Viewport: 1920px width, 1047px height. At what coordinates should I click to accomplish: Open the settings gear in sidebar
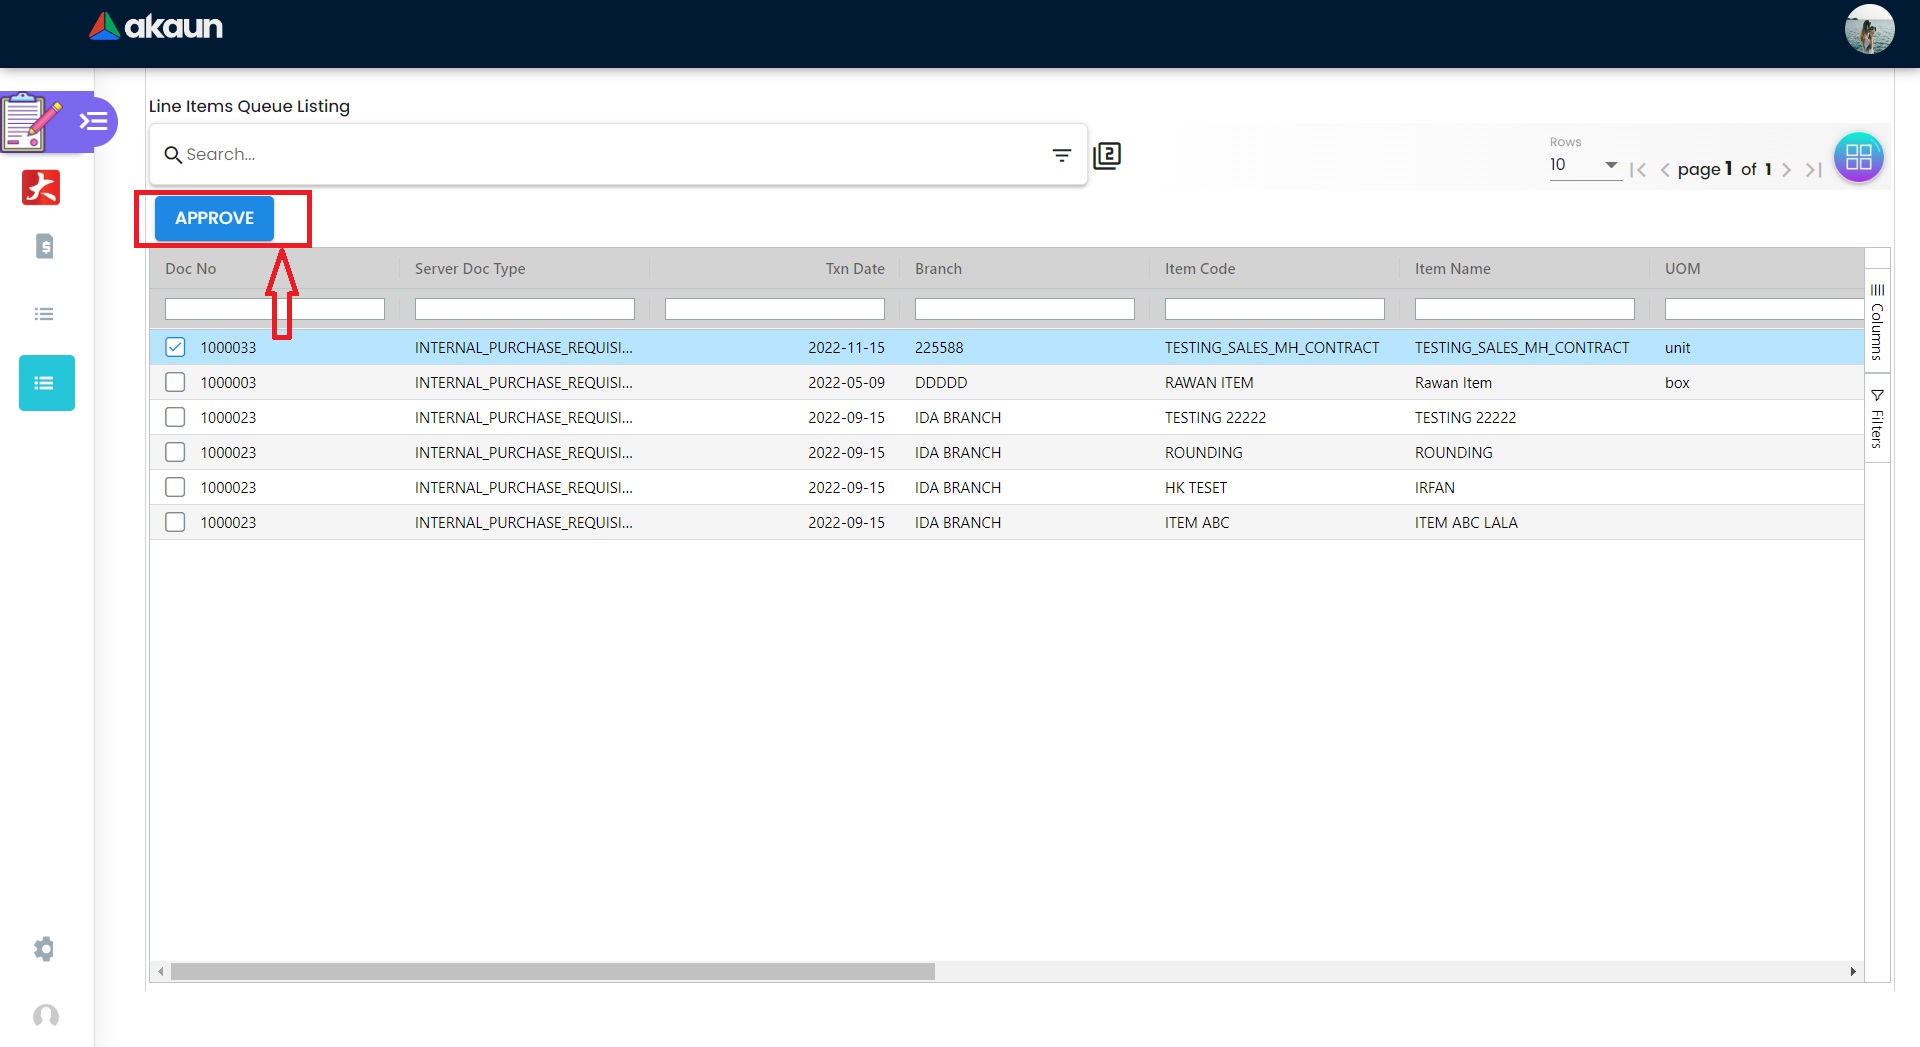[x=44, y=948]
